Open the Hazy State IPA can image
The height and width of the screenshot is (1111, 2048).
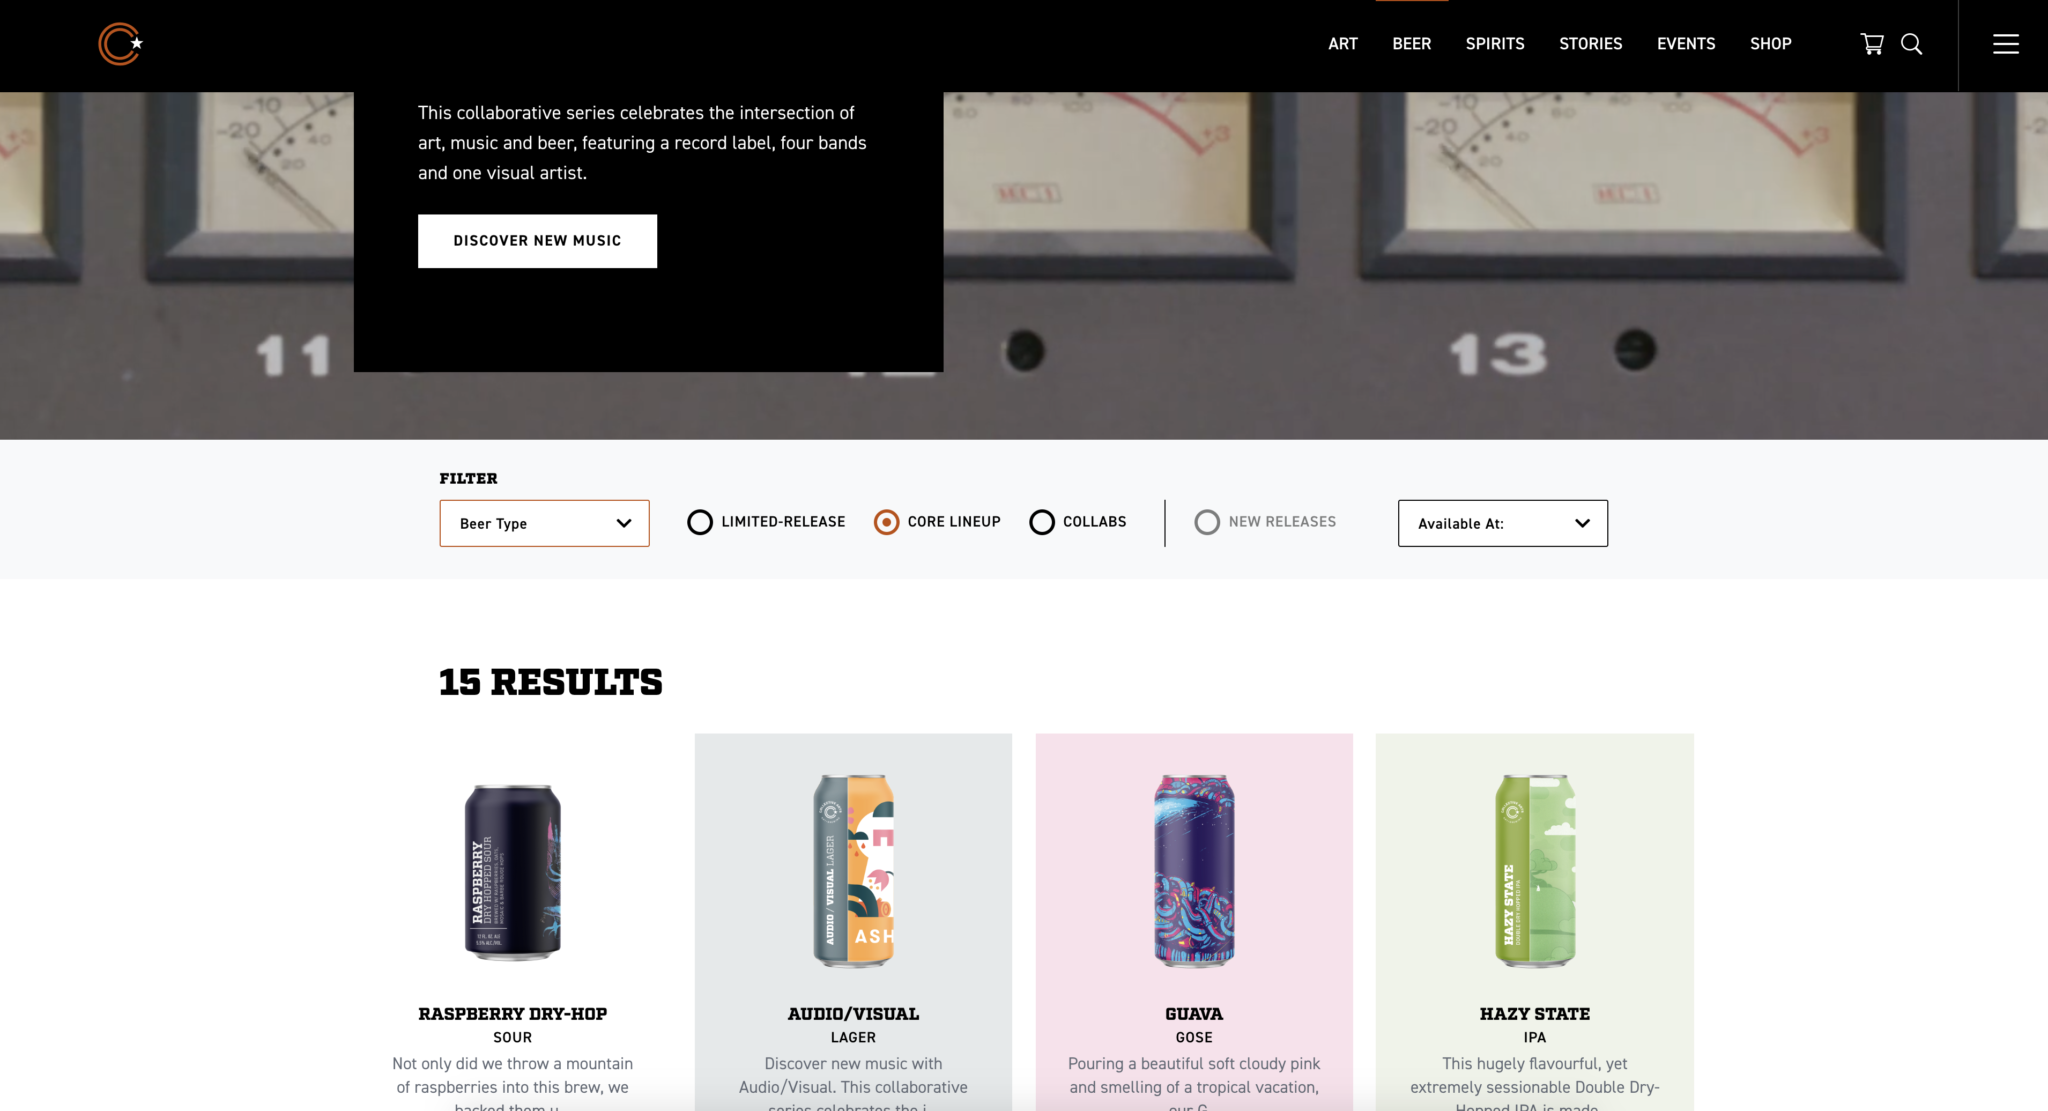pyautogui.click(x=1535, y=871)
